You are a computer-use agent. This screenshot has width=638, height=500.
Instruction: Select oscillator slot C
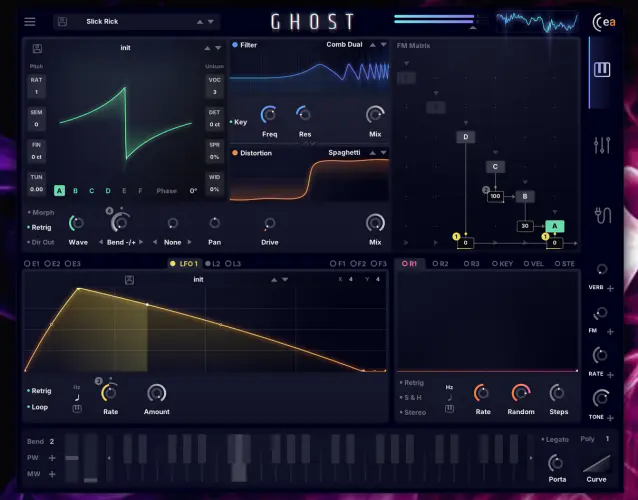tap(92, 191)
